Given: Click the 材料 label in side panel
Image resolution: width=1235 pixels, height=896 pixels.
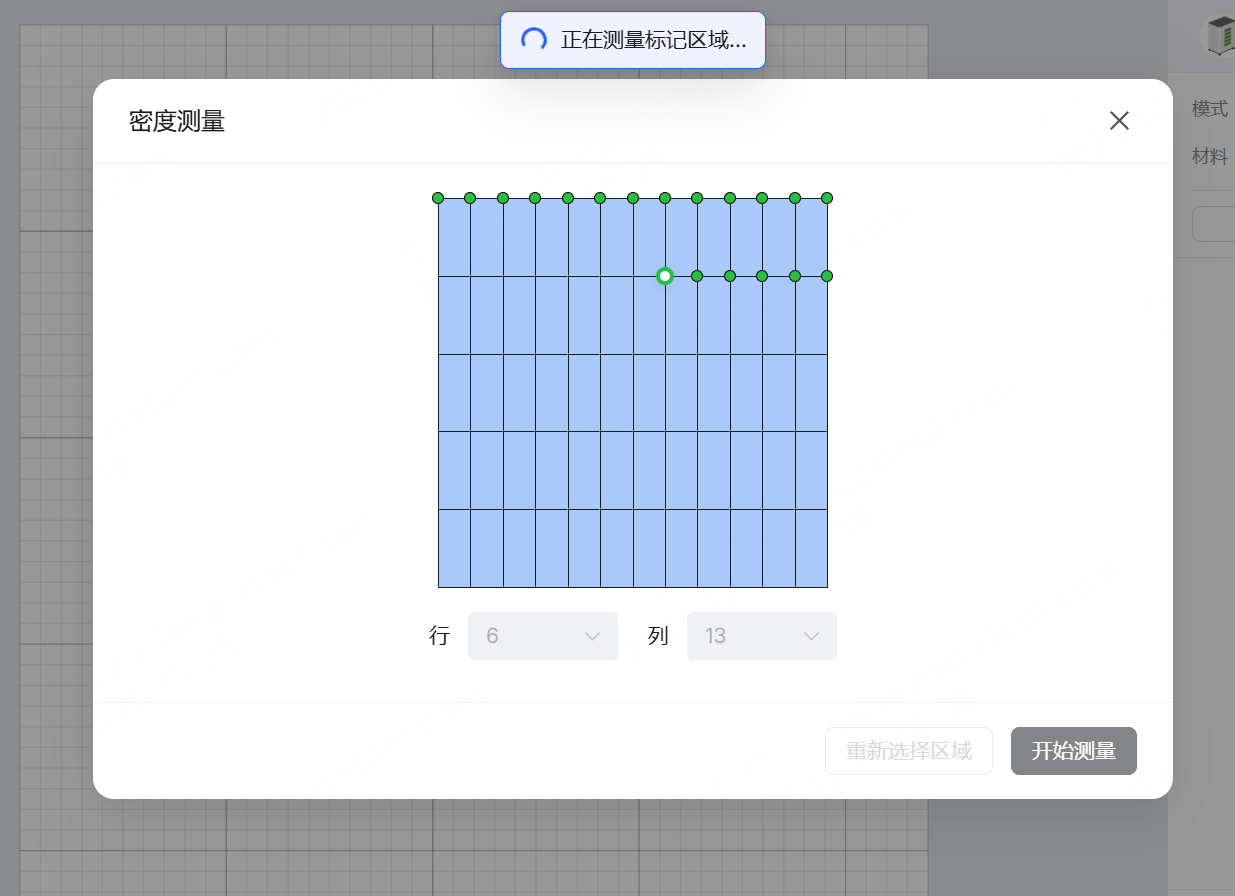Looking at the screenshot, I should (1209, 156).
